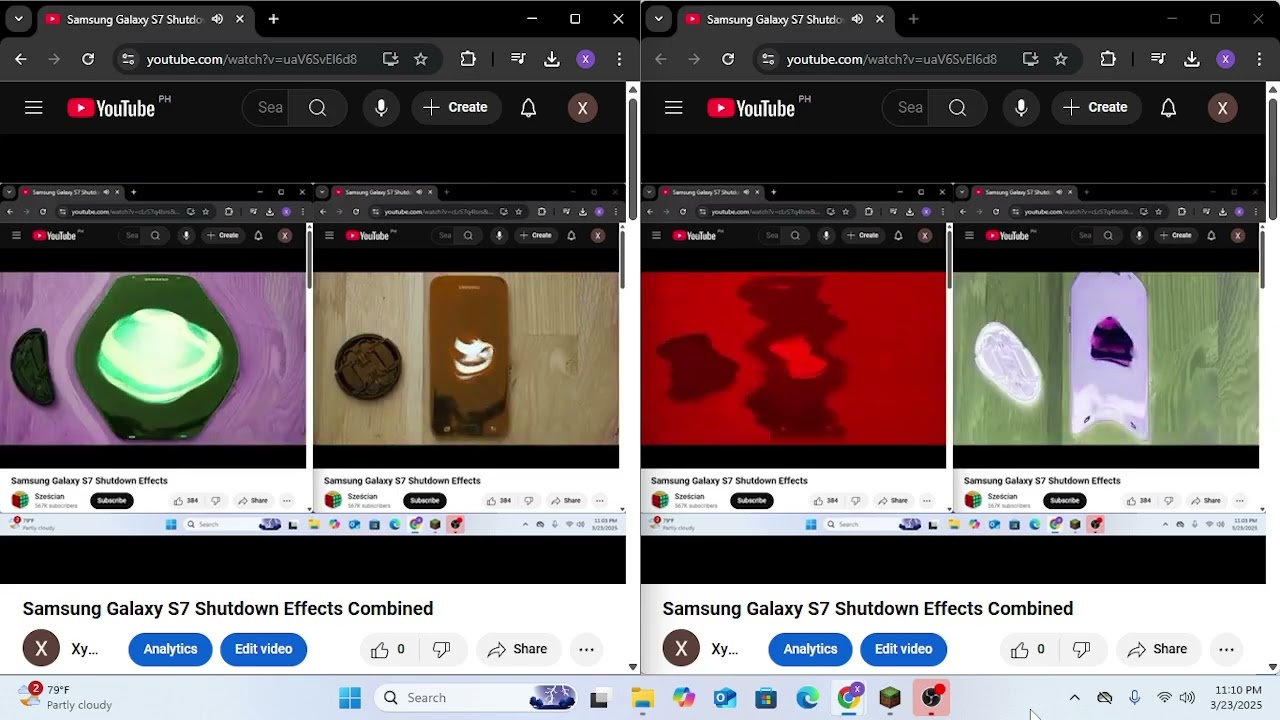Mute tab audio on left window tab
This screenshot has height=720, width=1280.
click(217, 19)
